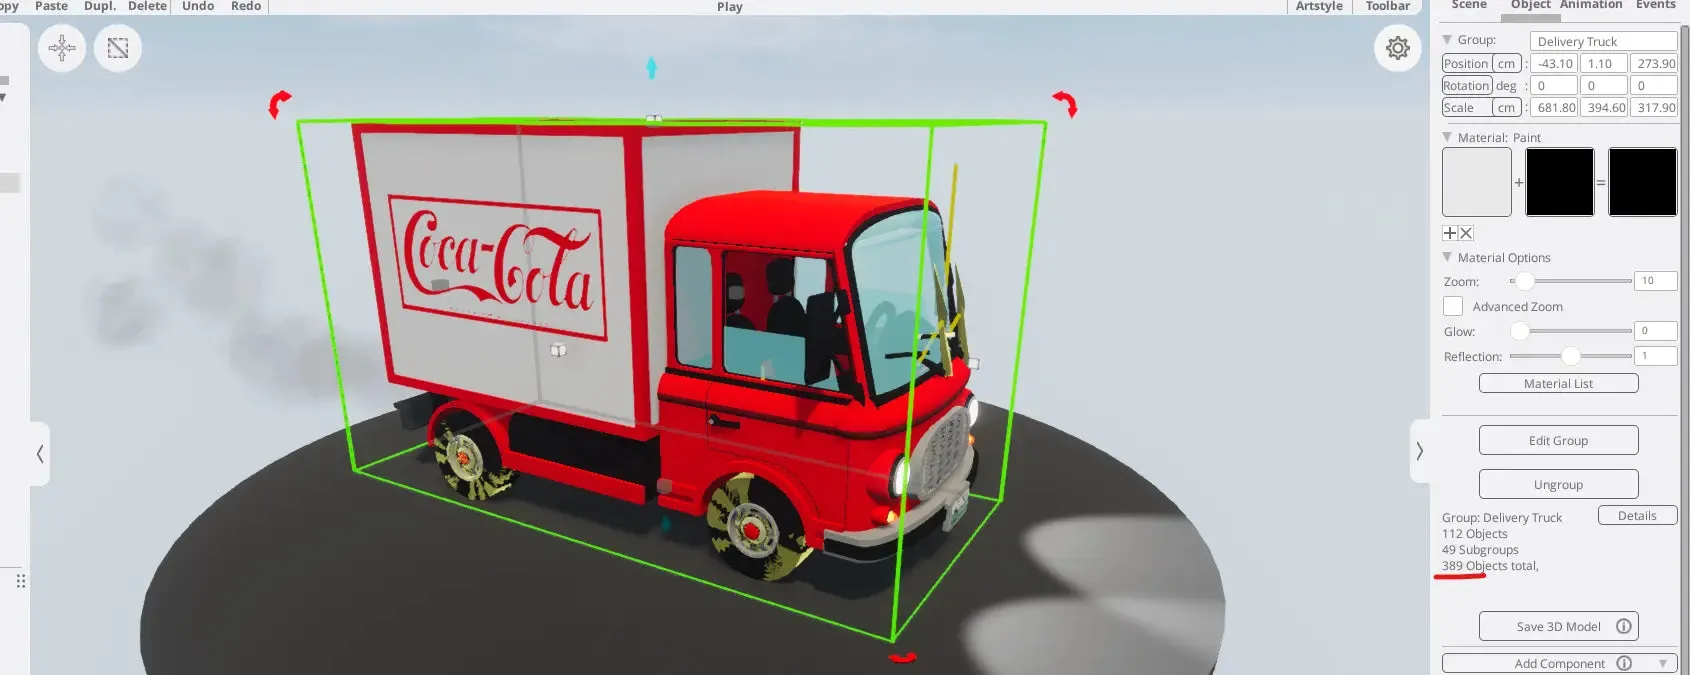Click the Edit Group button
The width and height of the screenshot is (1690, 675).
tap(1558, 440)
